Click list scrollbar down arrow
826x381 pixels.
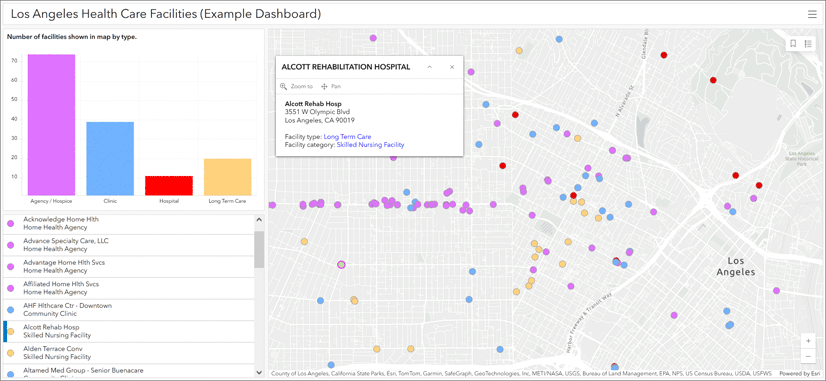[259, 372]
